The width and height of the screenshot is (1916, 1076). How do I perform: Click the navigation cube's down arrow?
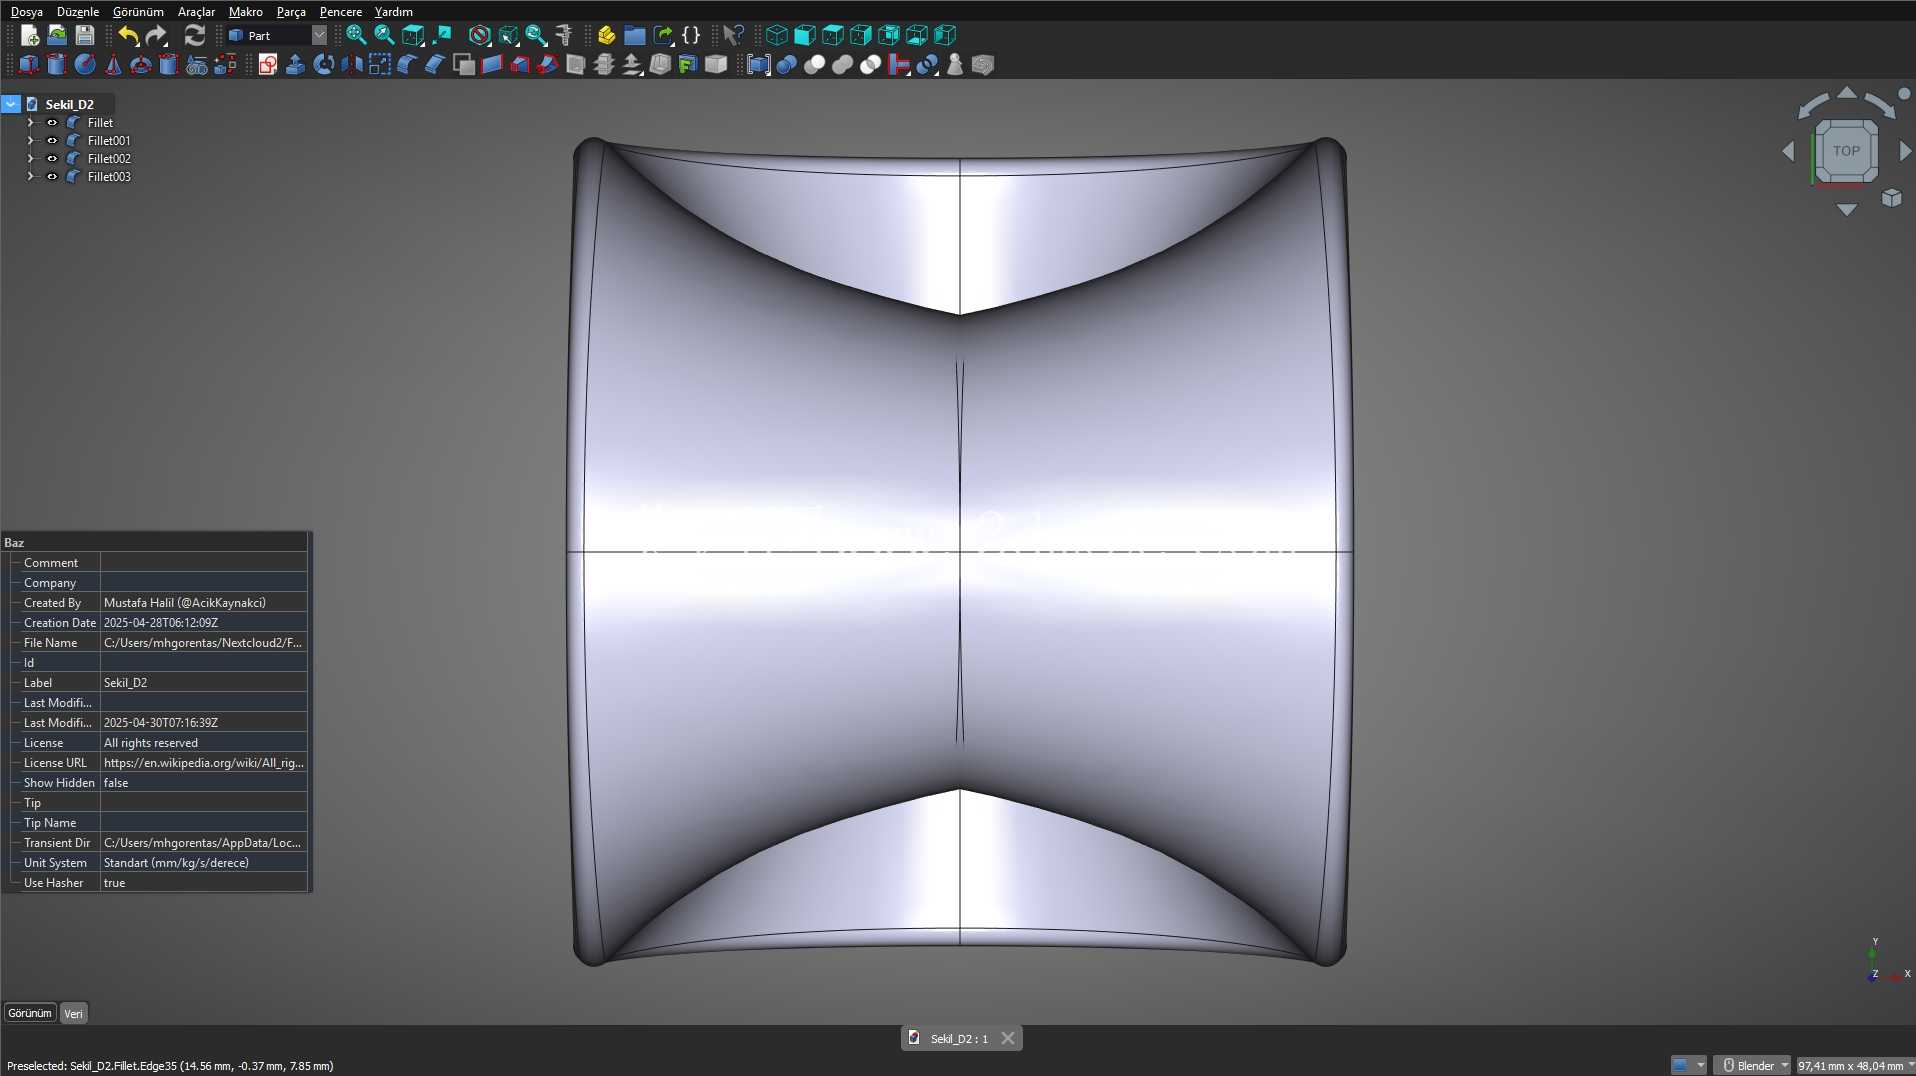point(1846,210)
